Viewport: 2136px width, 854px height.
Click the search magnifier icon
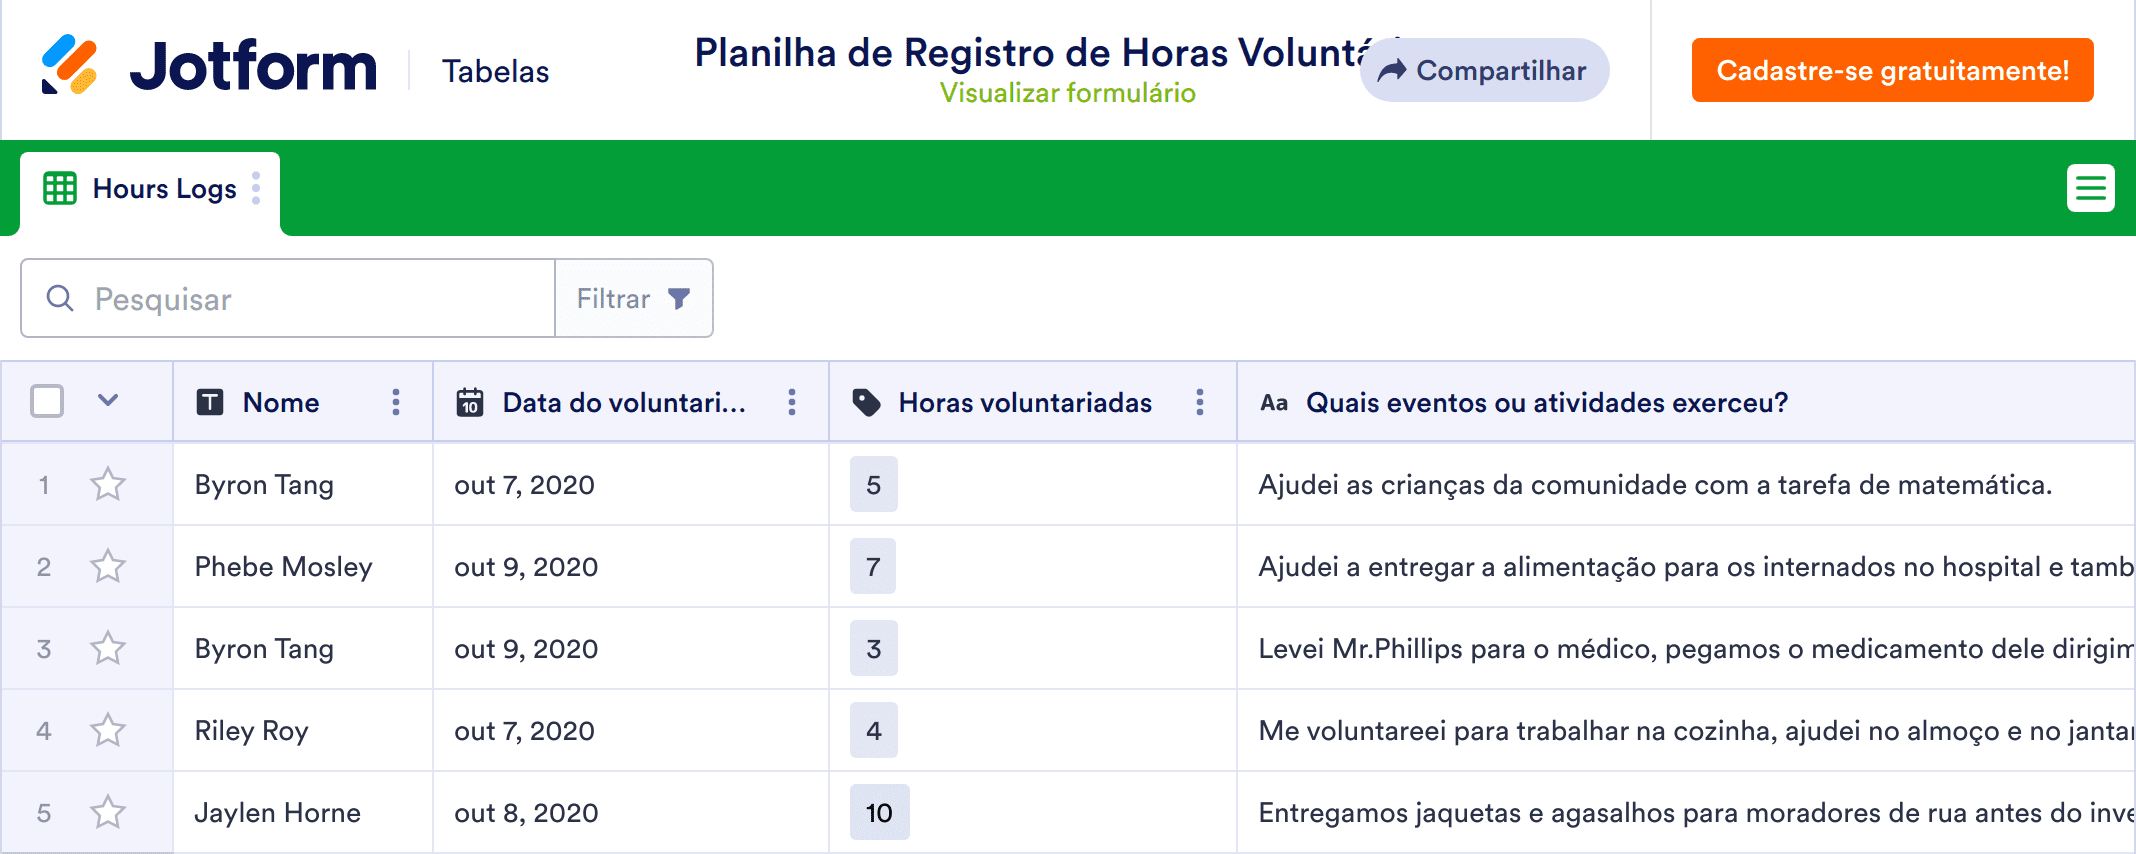pos(60,298)
